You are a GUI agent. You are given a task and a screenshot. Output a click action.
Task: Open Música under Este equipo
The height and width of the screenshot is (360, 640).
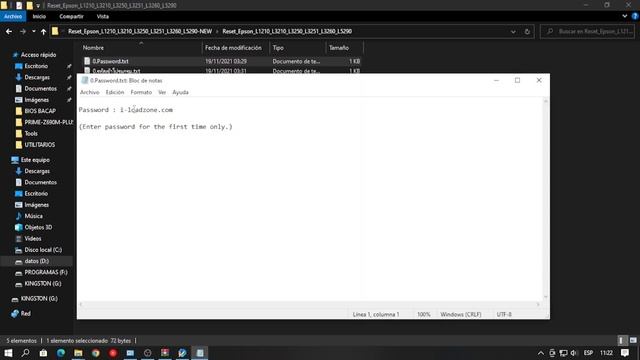[33, 216]
